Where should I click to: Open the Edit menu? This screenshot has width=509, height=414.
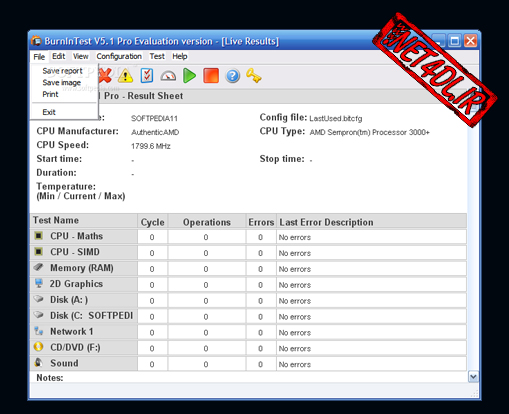coord(59,56)
